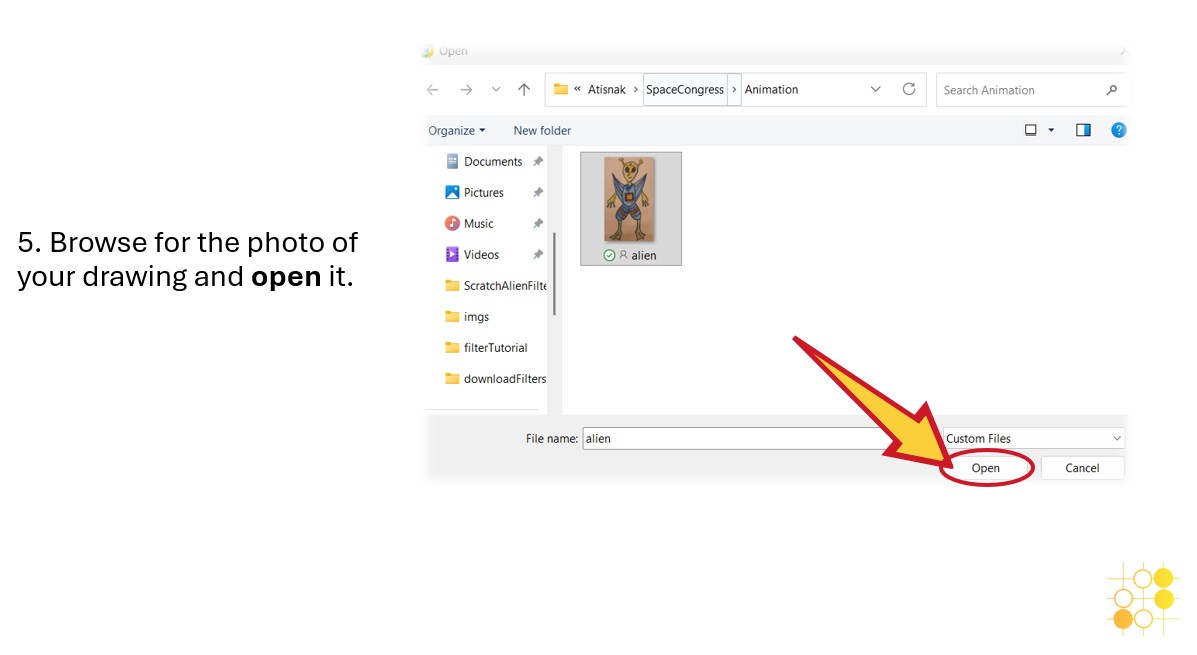This screenshot has height=655, width=1197.
Task: Open the filterTutorial folder in sidebar
Action: coord(495,348)
